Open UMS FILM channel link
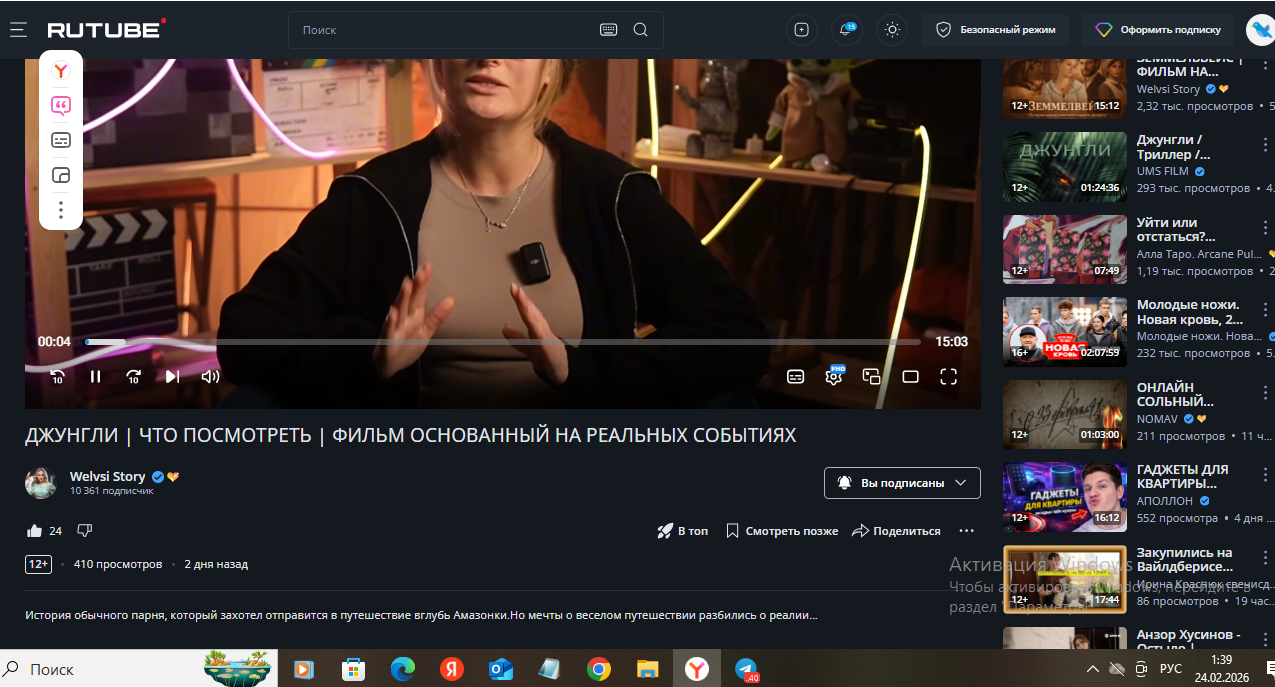 [1163, 171]
